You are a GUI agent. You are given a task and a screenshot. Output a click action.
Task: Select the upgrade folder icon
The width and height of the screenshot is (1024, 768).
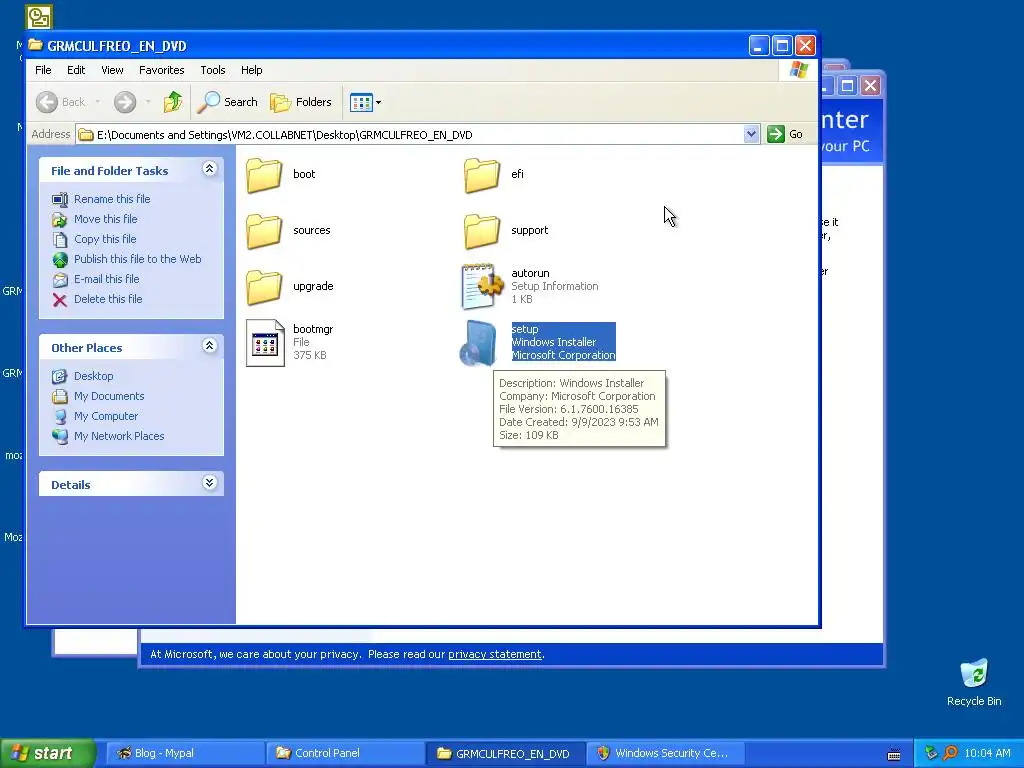(264, 287)
